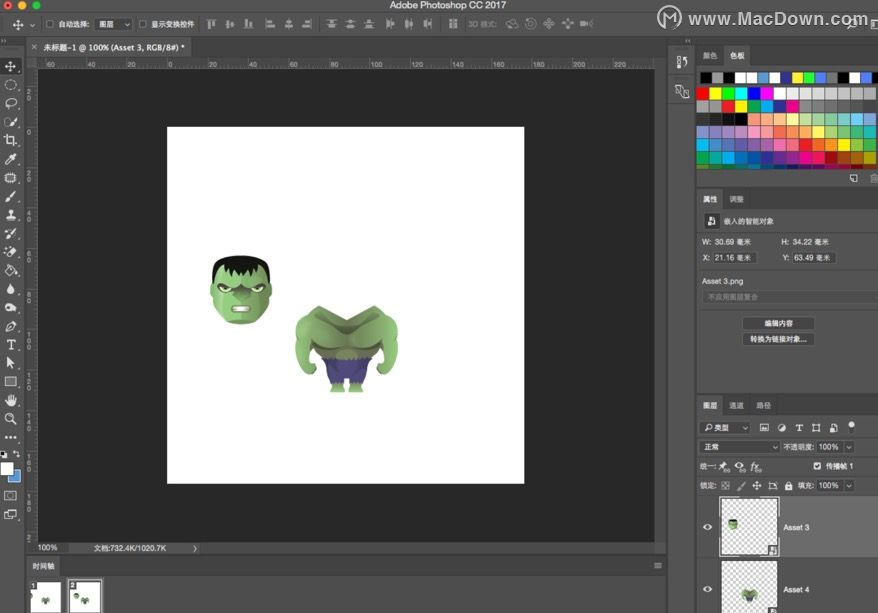Screen dimensions: 878x613
Task: Switch to the 颜色 tab
Action: [x=710, y=56]
